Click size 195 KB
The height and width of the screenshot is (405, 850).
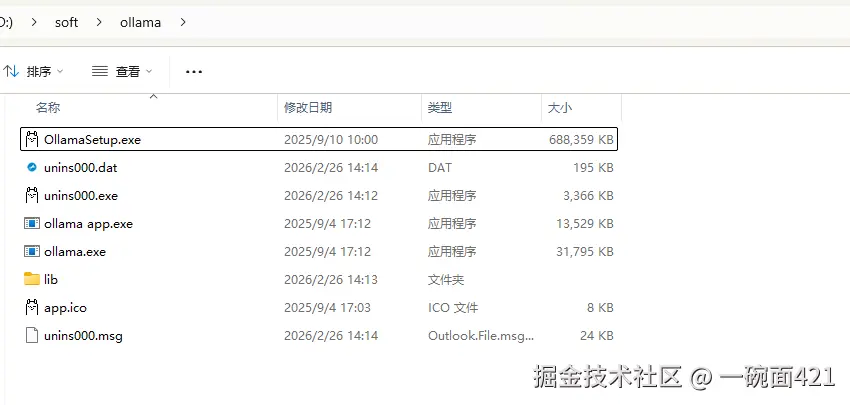tap(593, 168)
